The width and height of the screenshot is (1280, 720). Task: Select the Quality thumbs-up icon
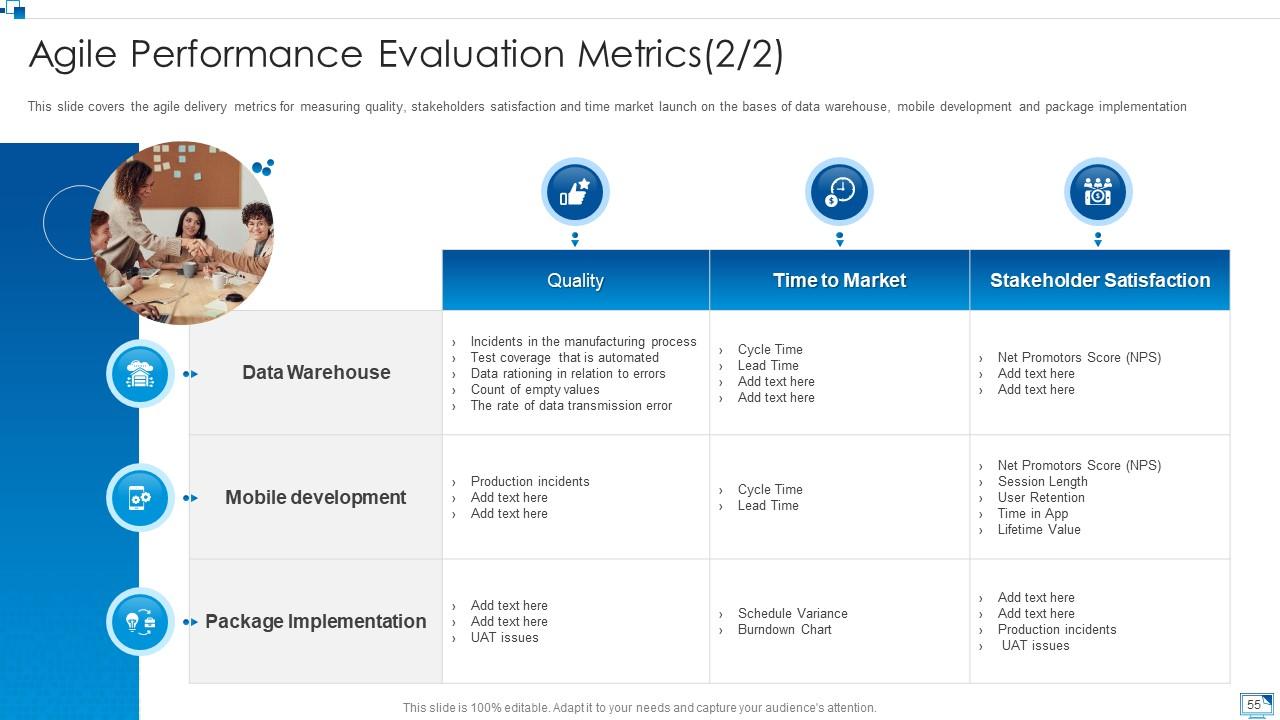pyautogui.click(x=575, y=190)
